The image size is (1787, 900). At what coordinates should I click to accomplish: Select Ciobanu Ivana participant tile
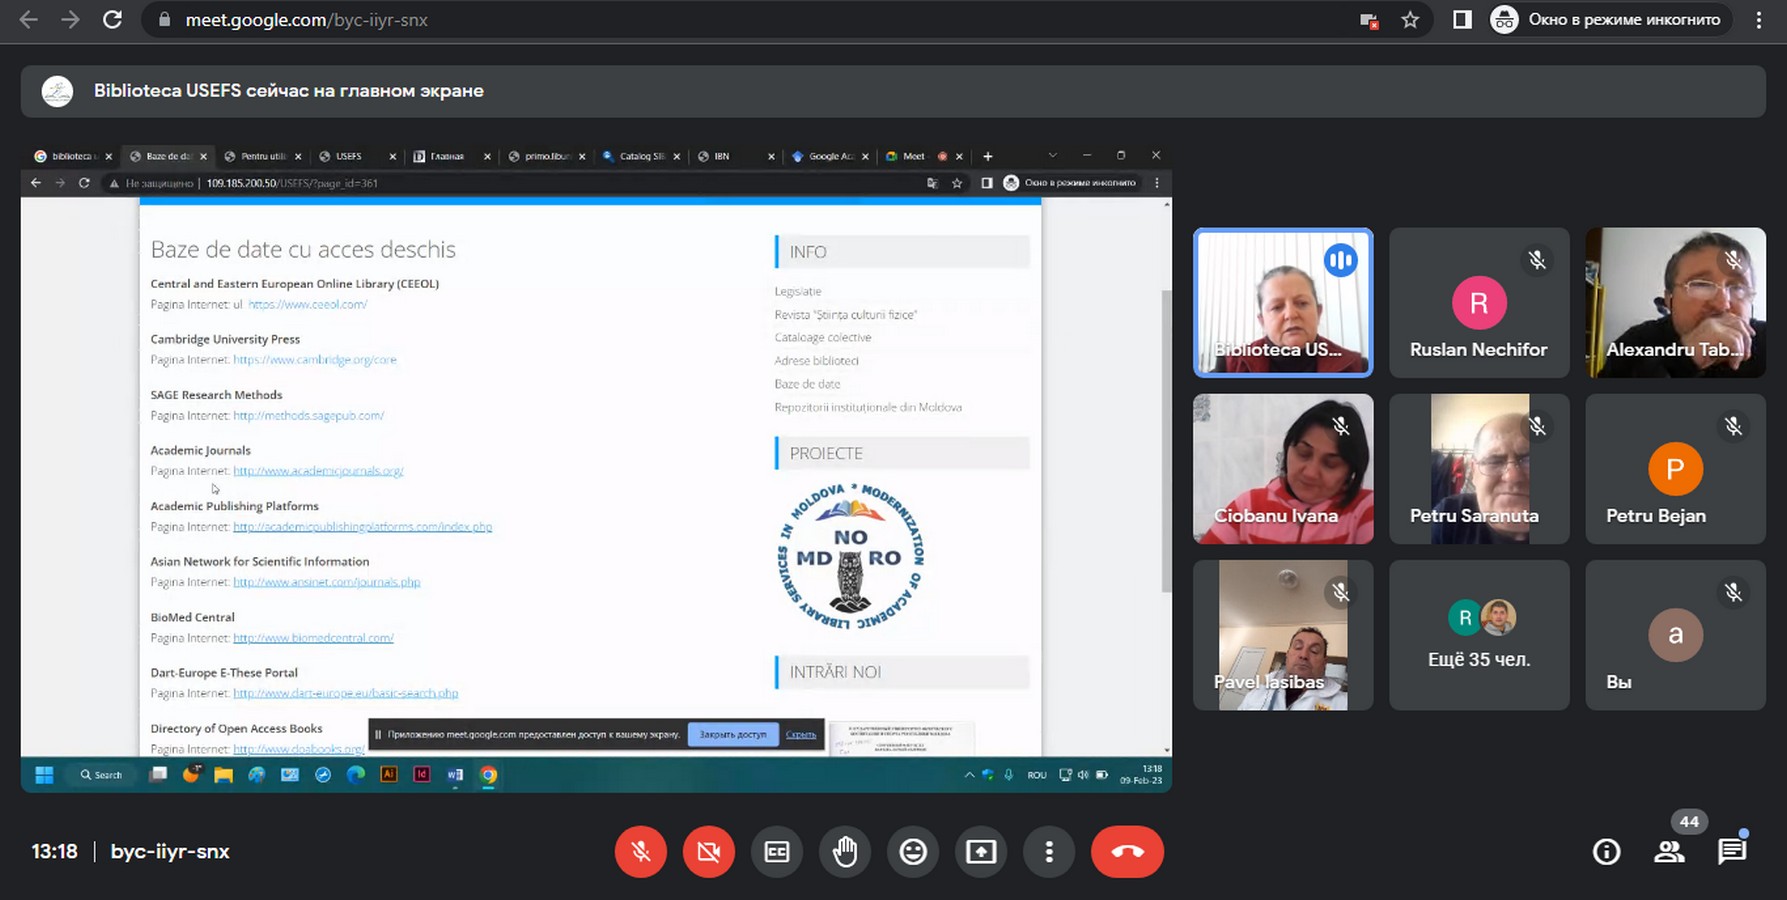coord(1283,469)
